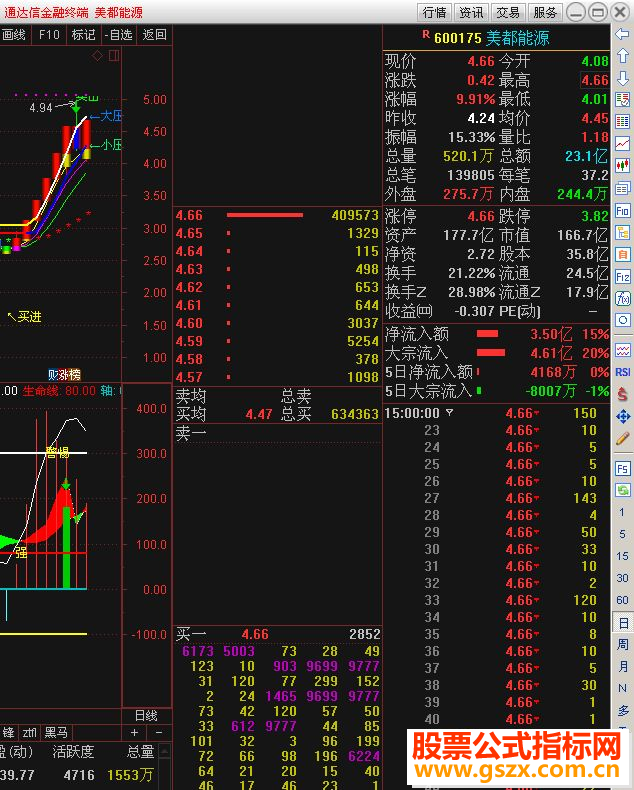Switch to the ztfl tab
This screenshot has width=634, height=790.
pos(30,732)
